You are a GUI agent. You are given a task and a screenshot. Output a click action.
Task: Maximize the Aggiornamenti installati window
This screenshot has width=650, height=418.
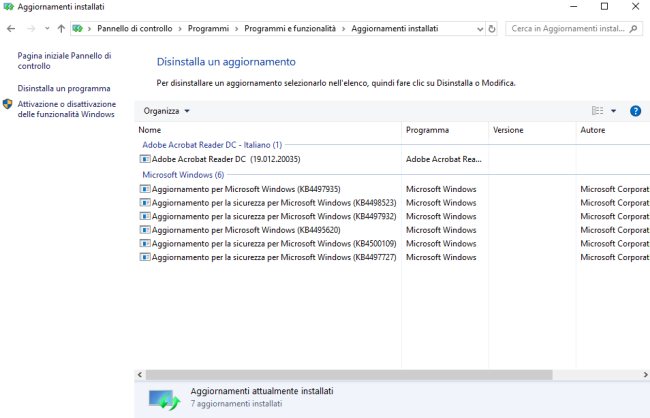[604, 7]
